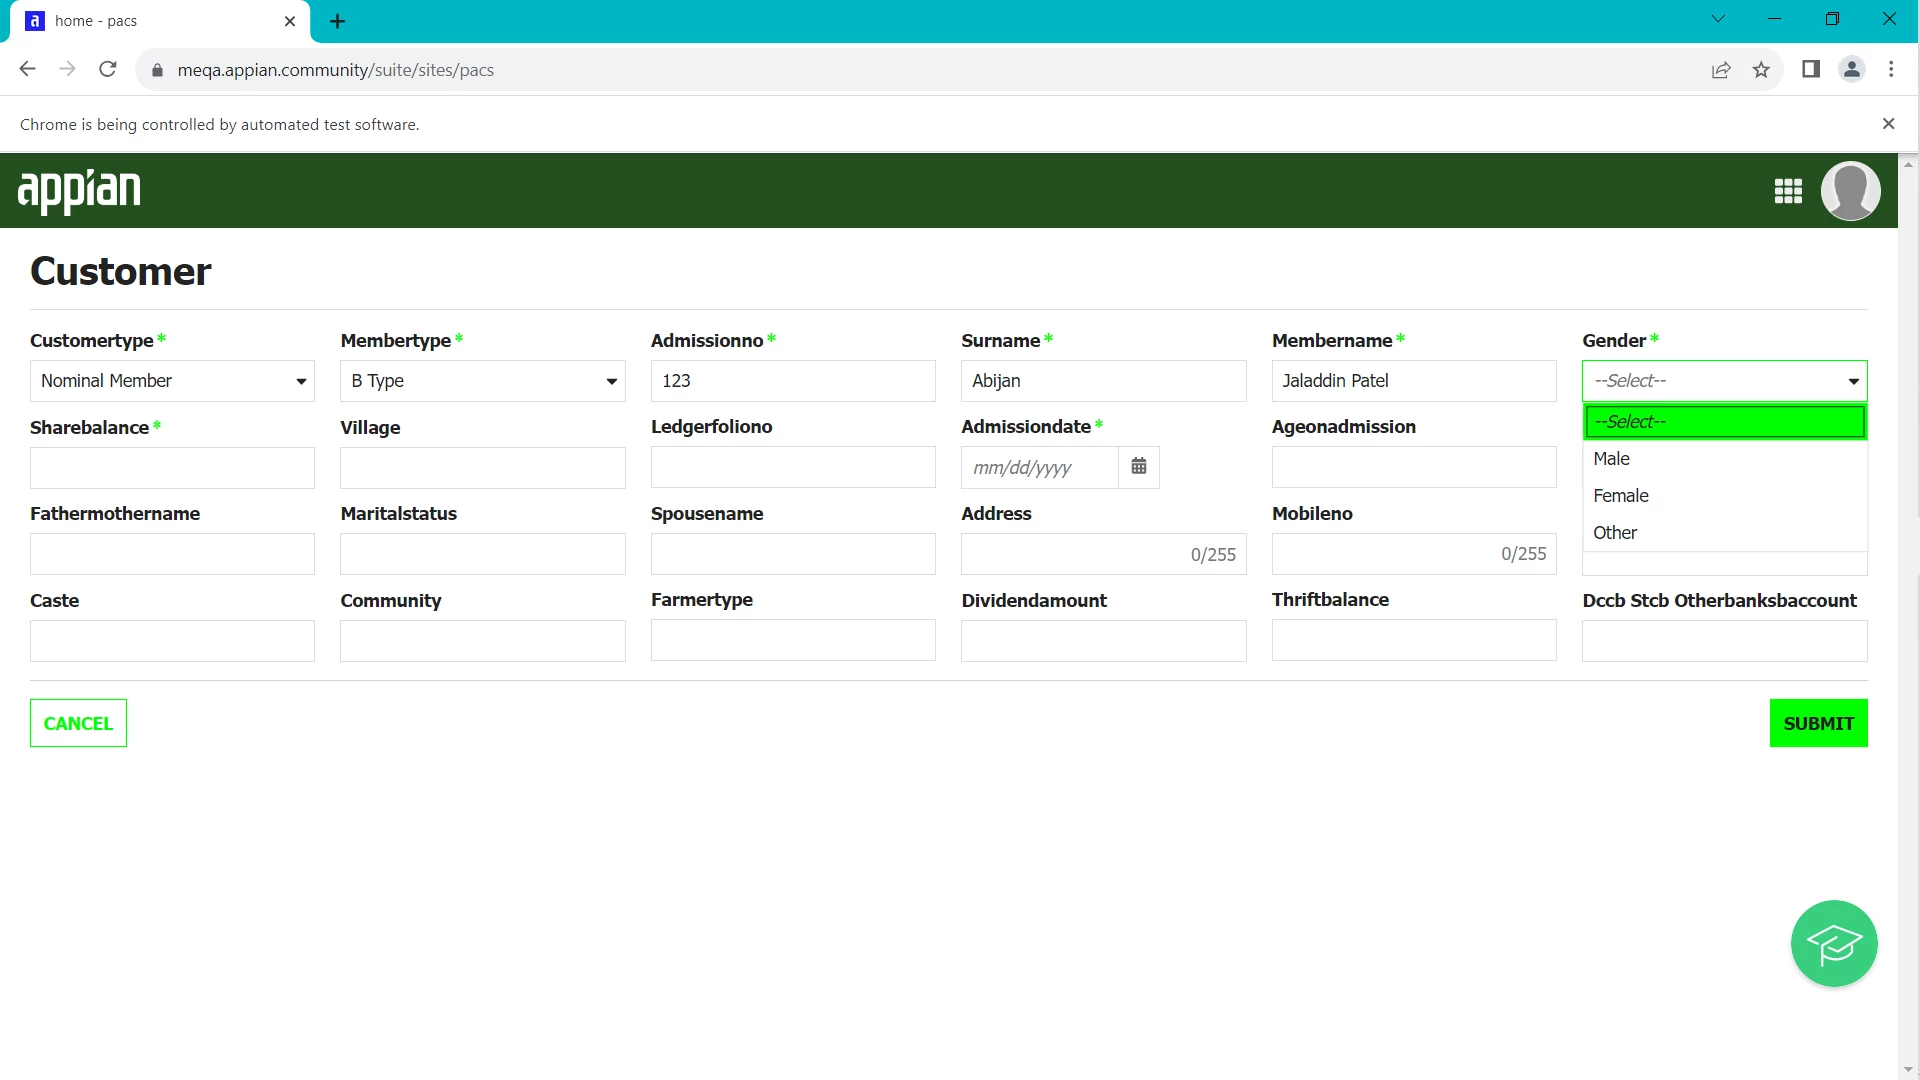This screenshot has height=1080, width=1920.
Task: Focus the Thriftbalance field
Action: 1414,640
